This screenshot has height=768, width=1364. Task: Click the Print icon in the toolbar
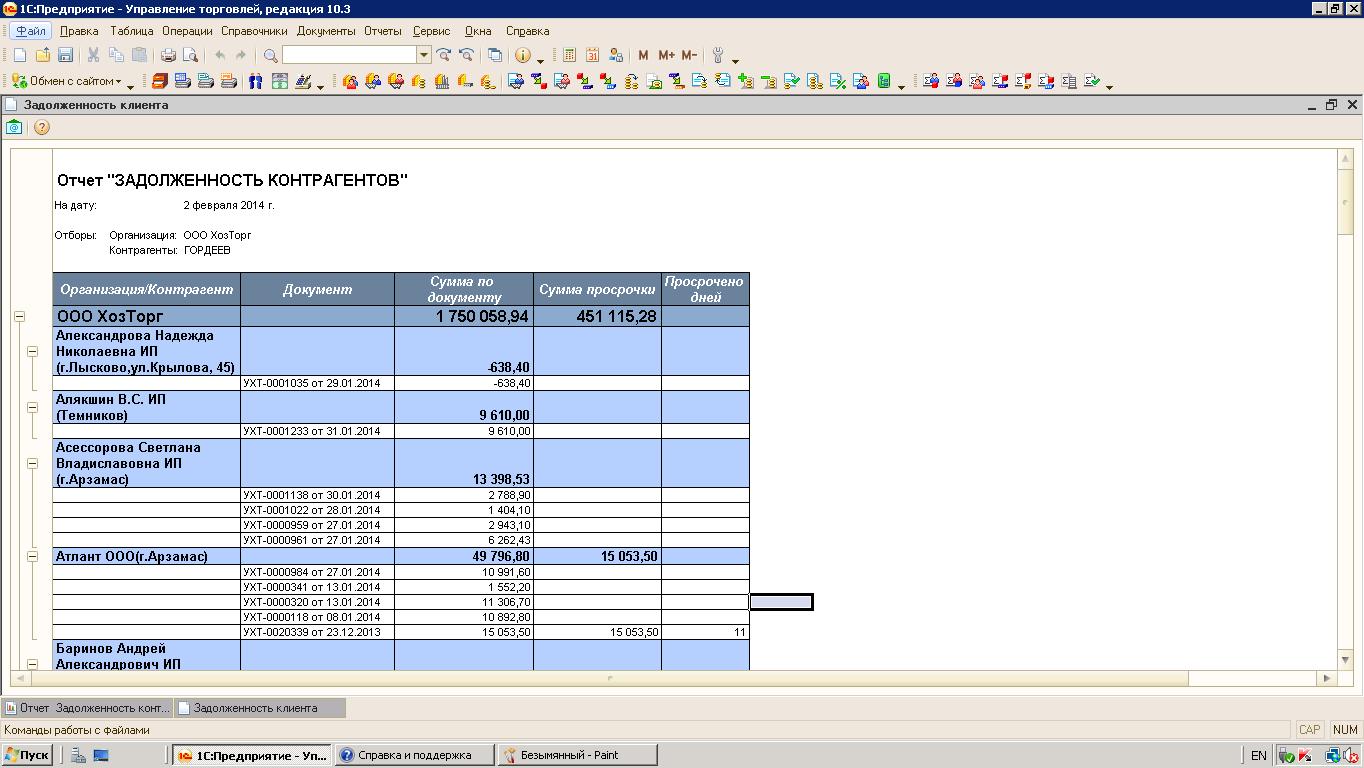click(168, 56)
